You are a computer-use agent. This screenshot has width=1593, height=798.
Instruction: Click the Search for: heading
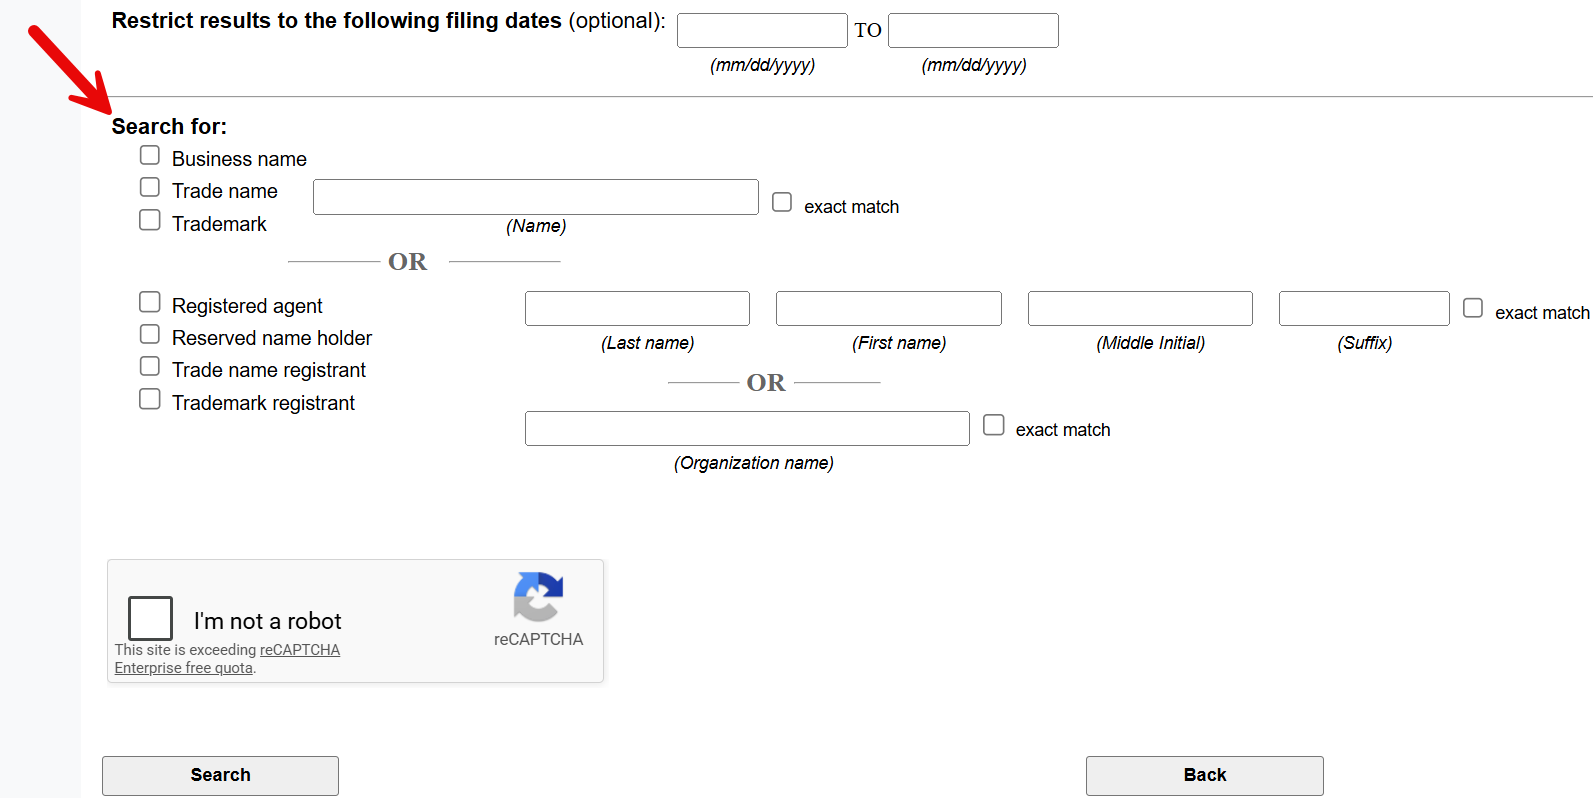169,127
